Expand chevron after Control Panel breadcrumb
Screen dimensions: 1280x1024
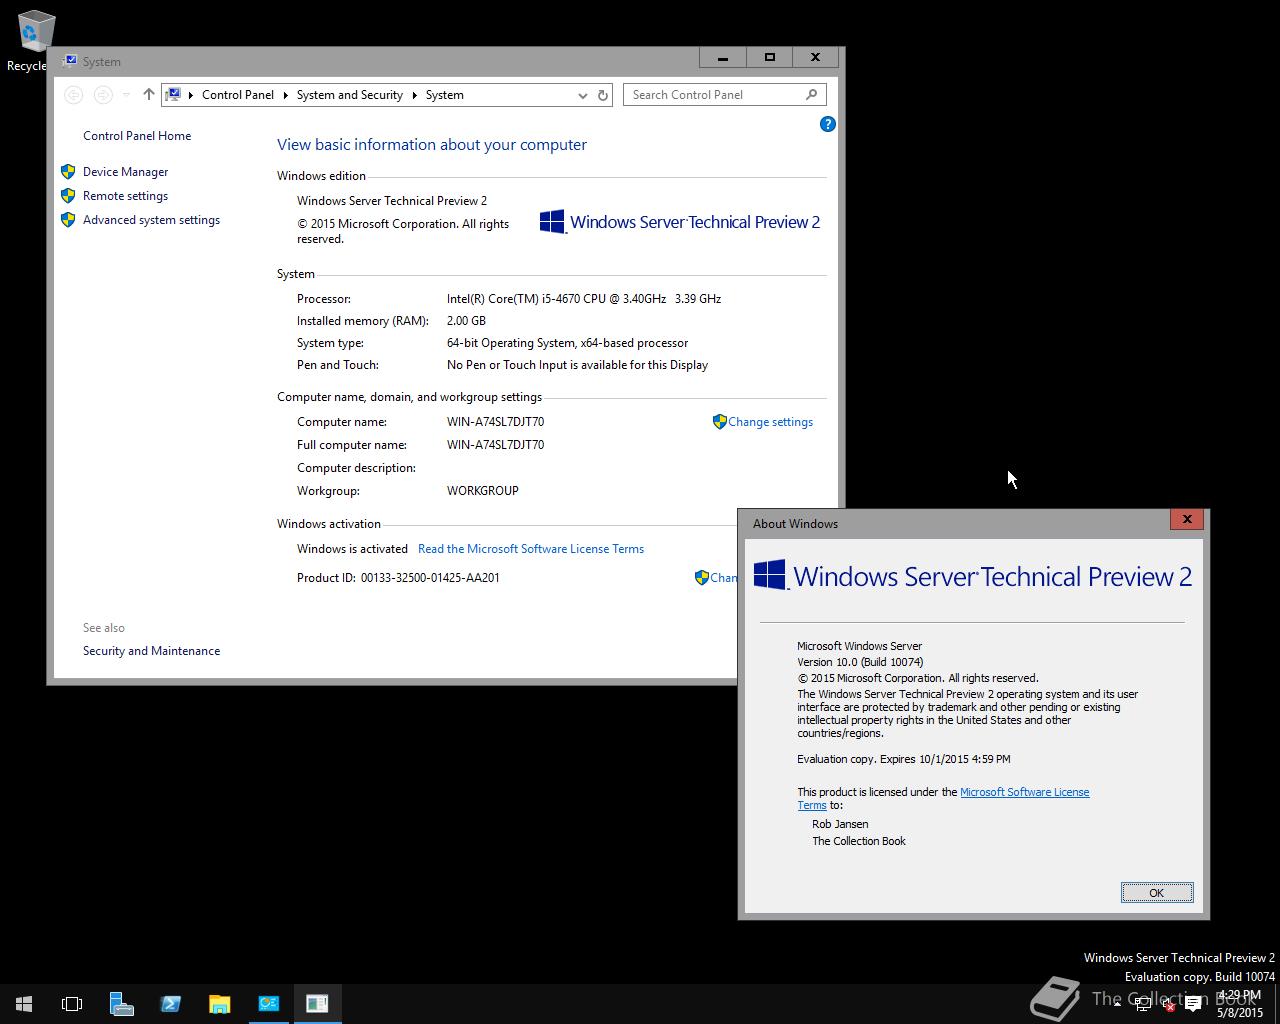pos(285,95)
